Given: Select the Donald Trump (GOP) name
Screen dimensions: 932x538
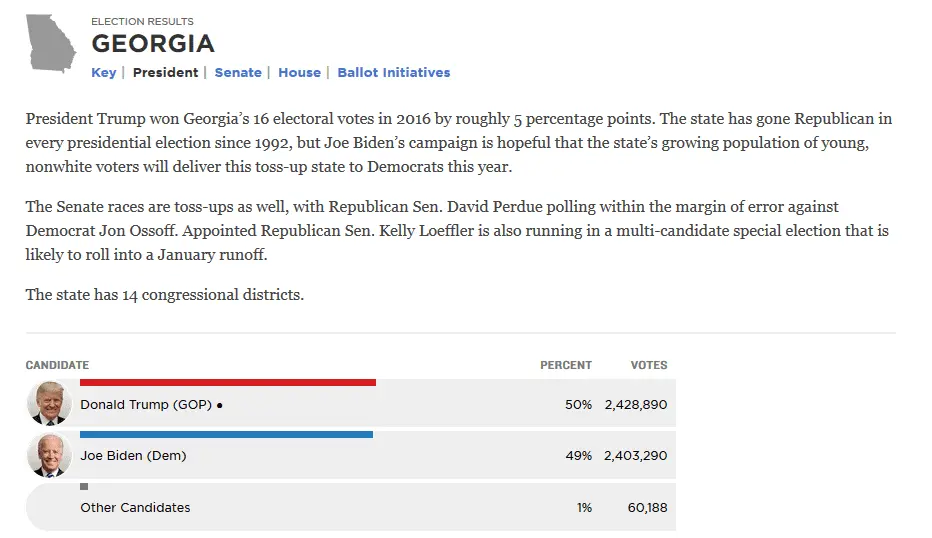Looking at the screenshot, I should click(145, 405).
